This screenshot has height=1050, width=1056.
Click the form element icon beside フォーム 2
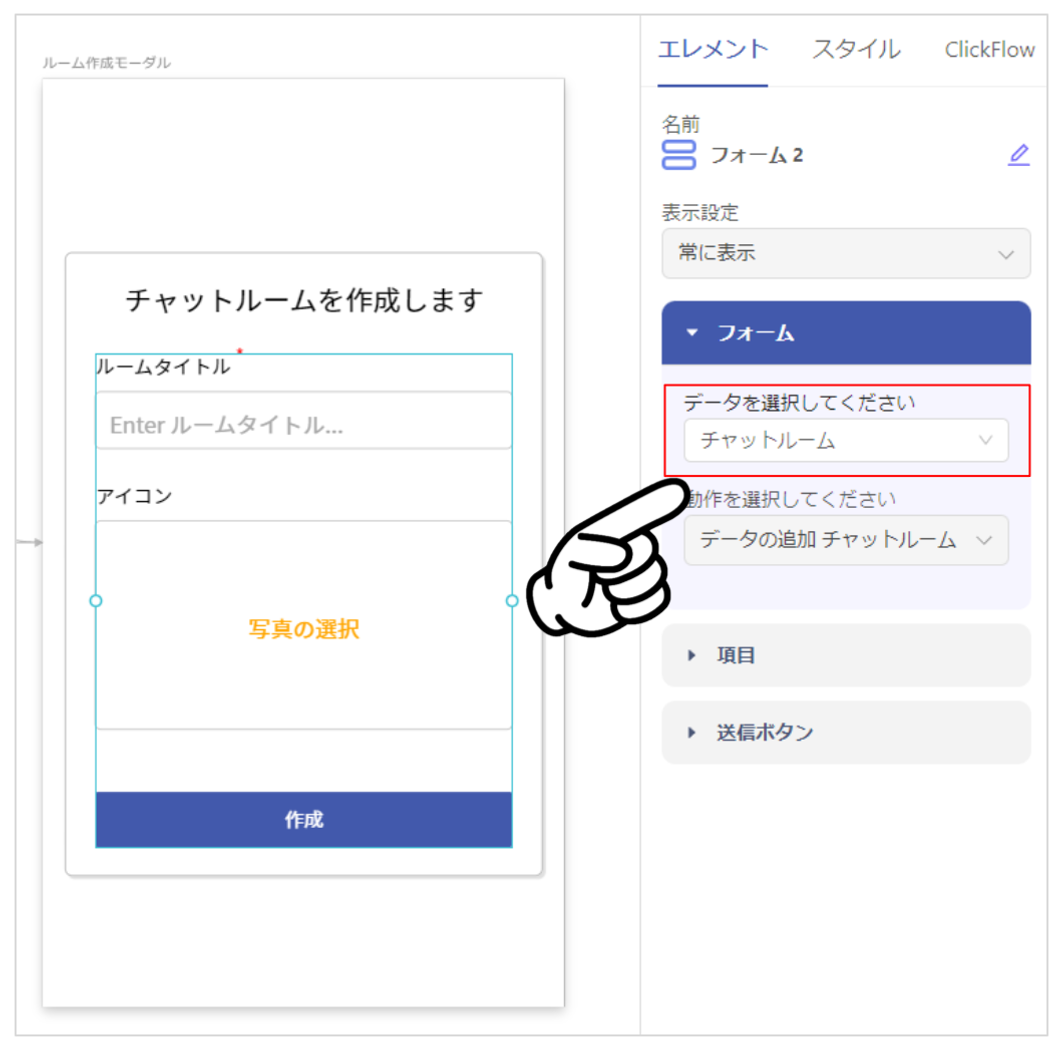pyautogui.click(x=678, y=155)
